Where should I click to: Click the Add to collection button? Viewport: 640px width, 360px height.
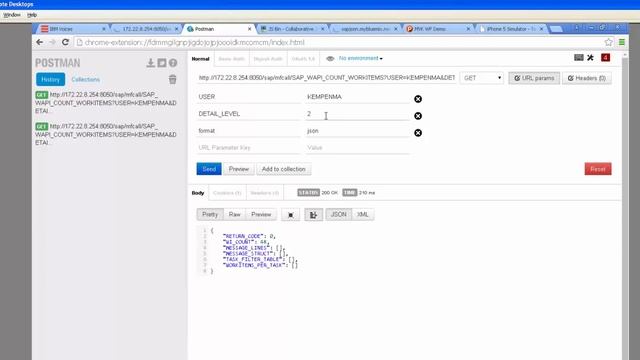pos(284,169)
